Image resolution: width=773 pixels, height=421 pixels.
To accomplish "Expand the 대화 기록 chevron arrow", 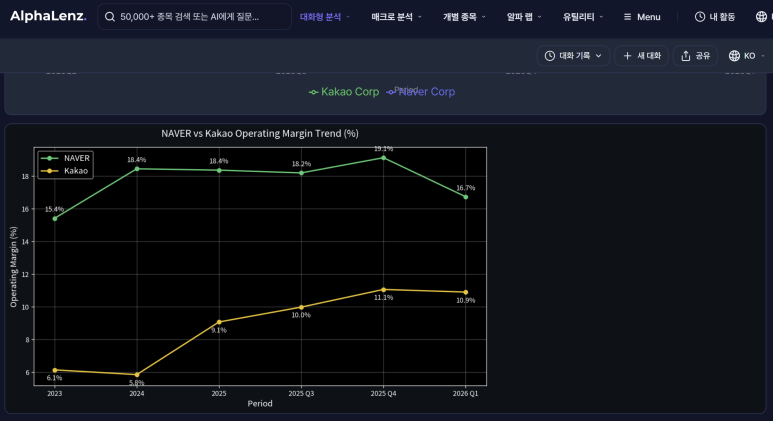I will coord(598,56).
